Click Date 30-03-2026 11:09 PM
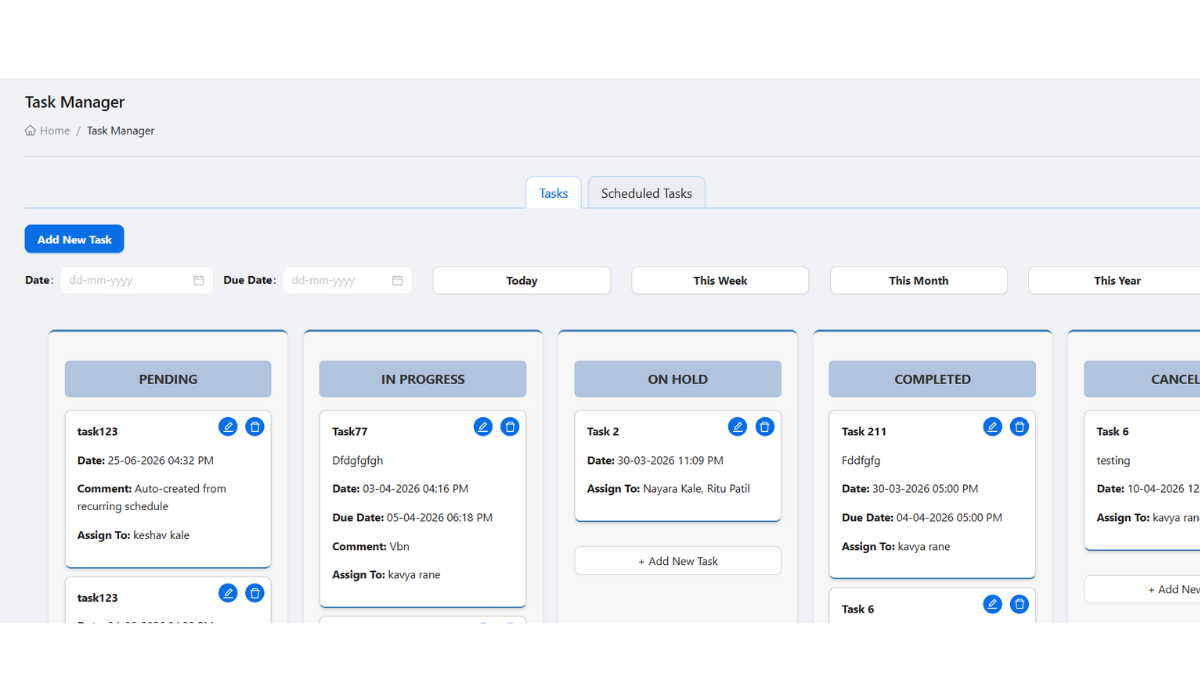The width and height of the screenshot is (1200, 700). coord(655,461)
